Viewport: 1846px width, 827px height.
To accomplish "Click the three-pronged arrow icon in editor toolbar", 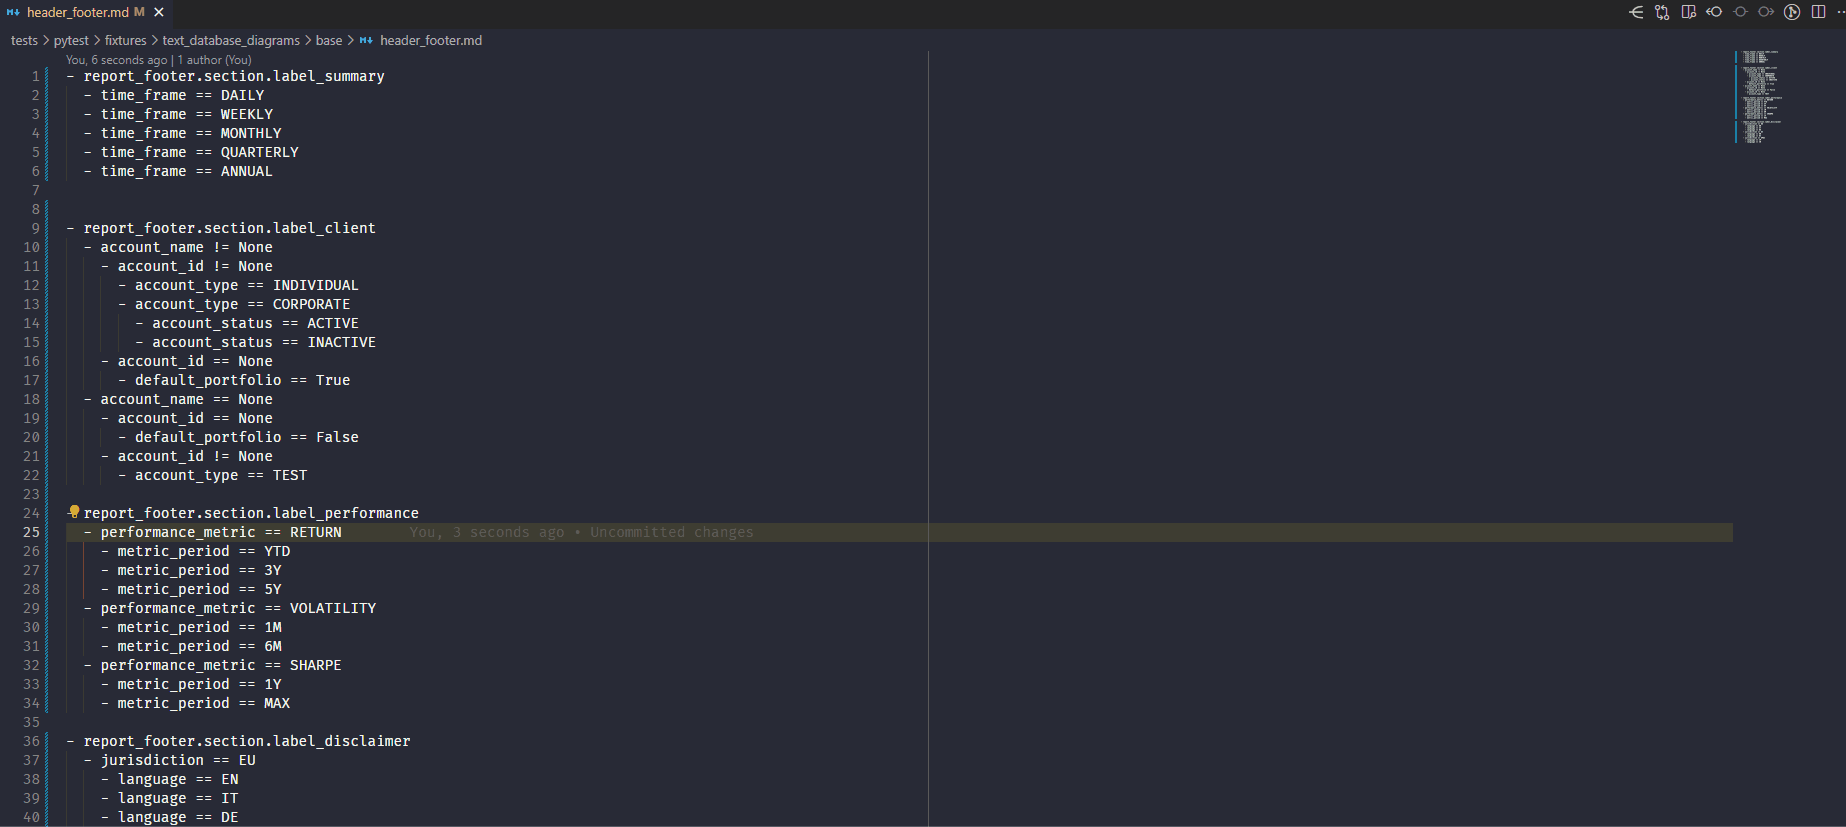I will (1636, 12).
